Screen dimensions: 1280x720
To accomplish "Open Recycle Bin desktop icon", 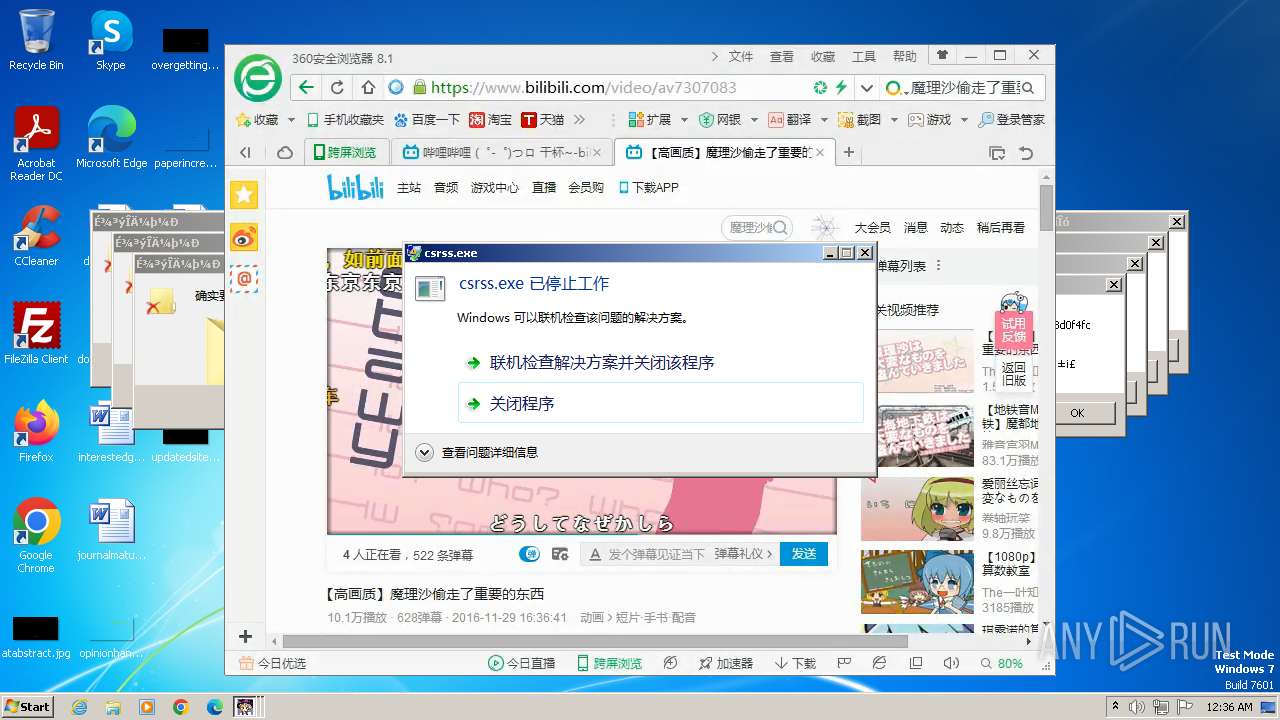I will point(36,40).
